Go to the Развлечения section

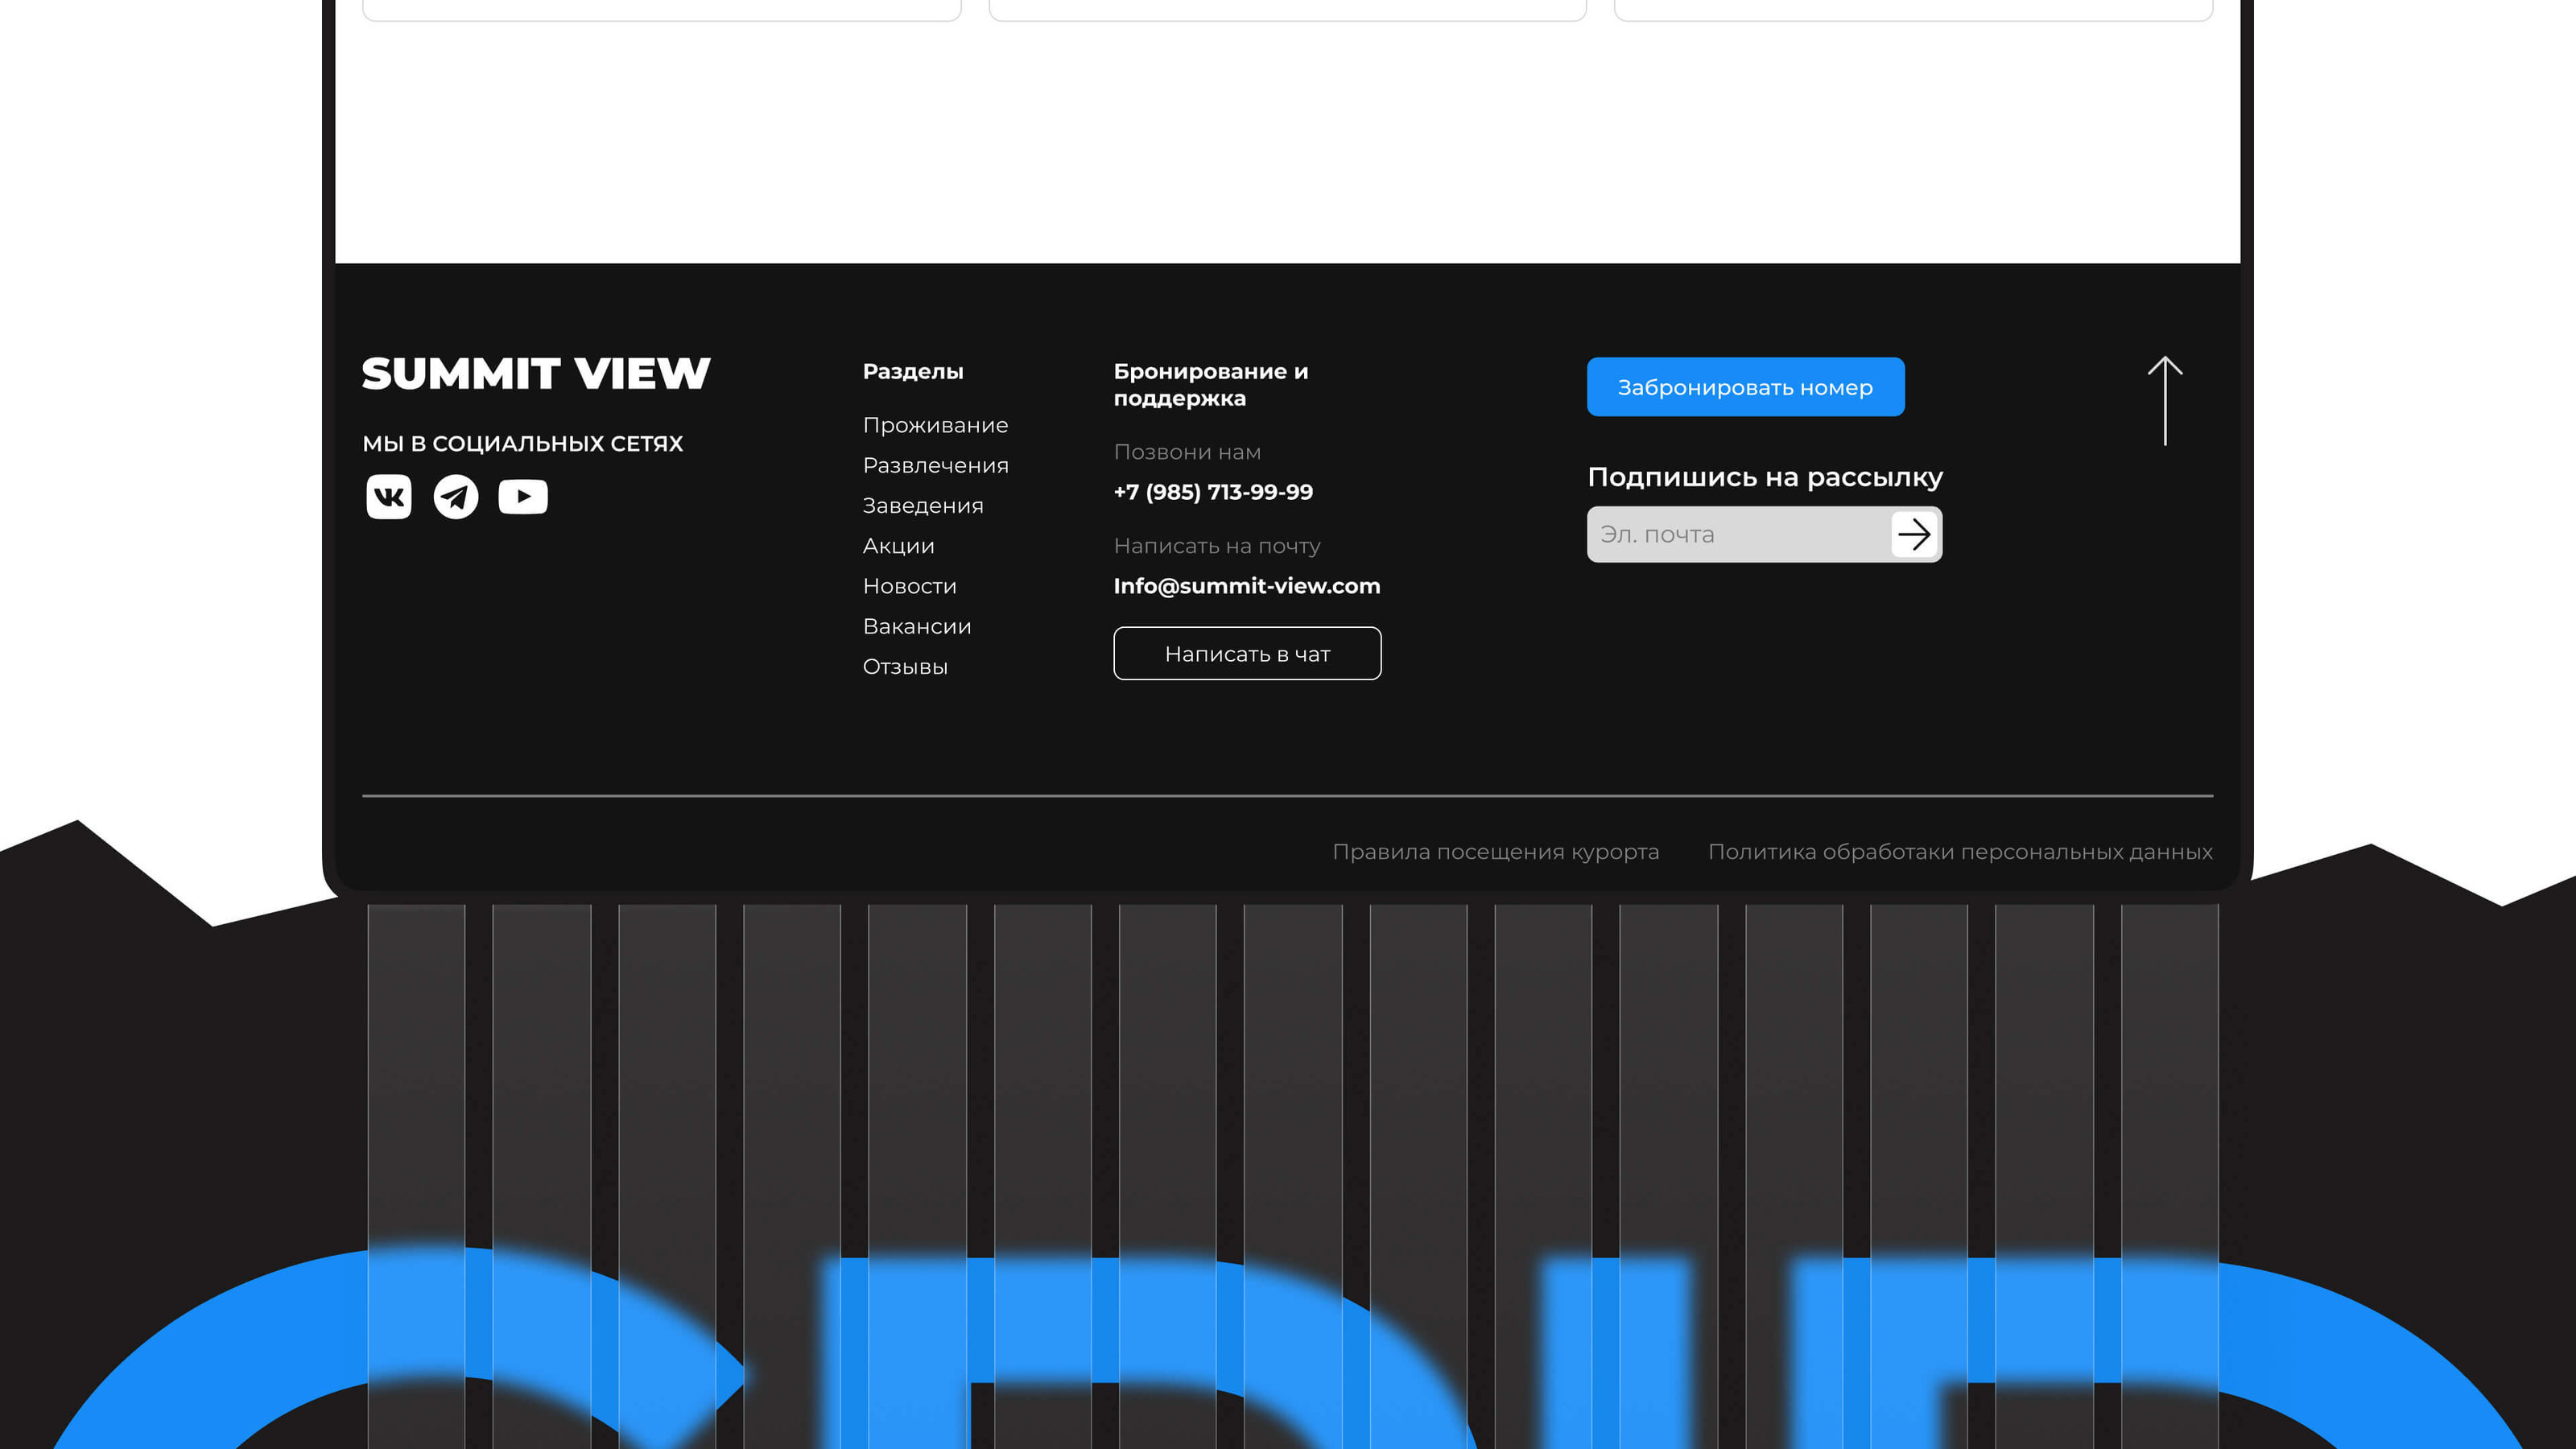pyautogui.click(x=935, y=465)
